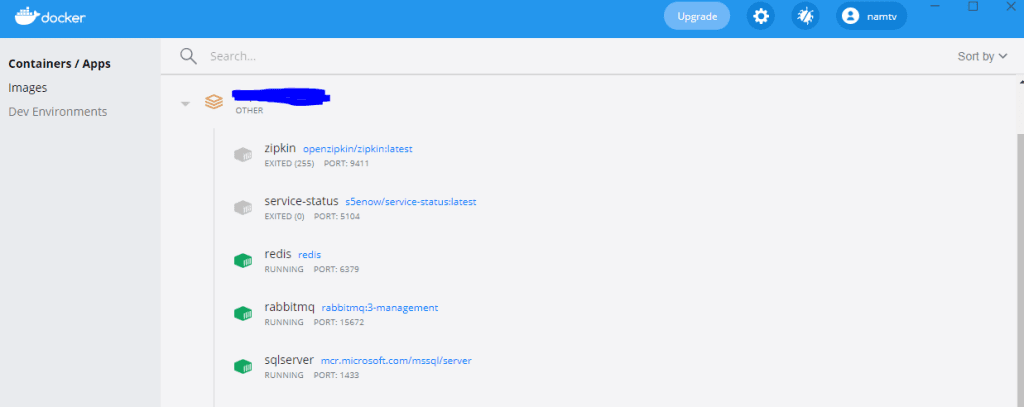Image resolution: width=1024 pixels, height=407 pixels.
Task: Click the RUNNING status of rabbitmq
Action: click(283, 322)
